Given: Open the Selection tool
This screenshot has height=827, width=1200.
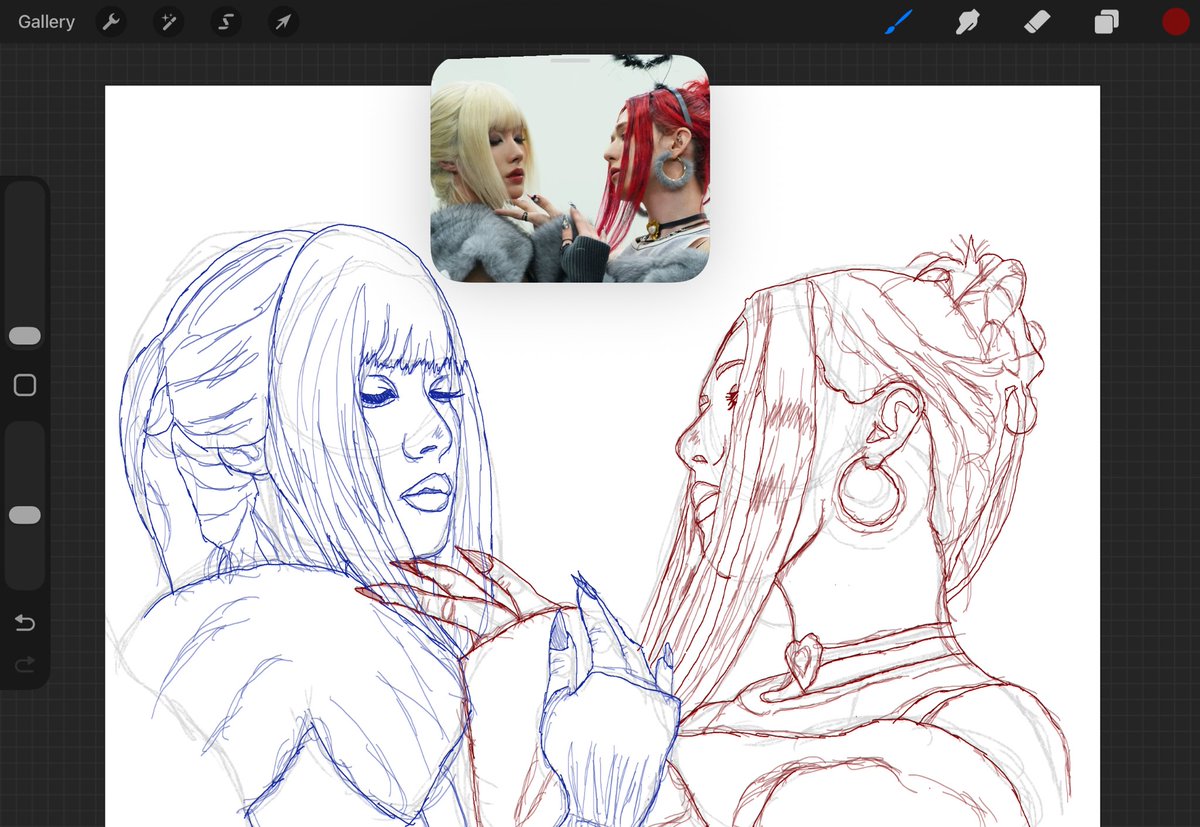Looking at the screenshot, I should [224, 21].
